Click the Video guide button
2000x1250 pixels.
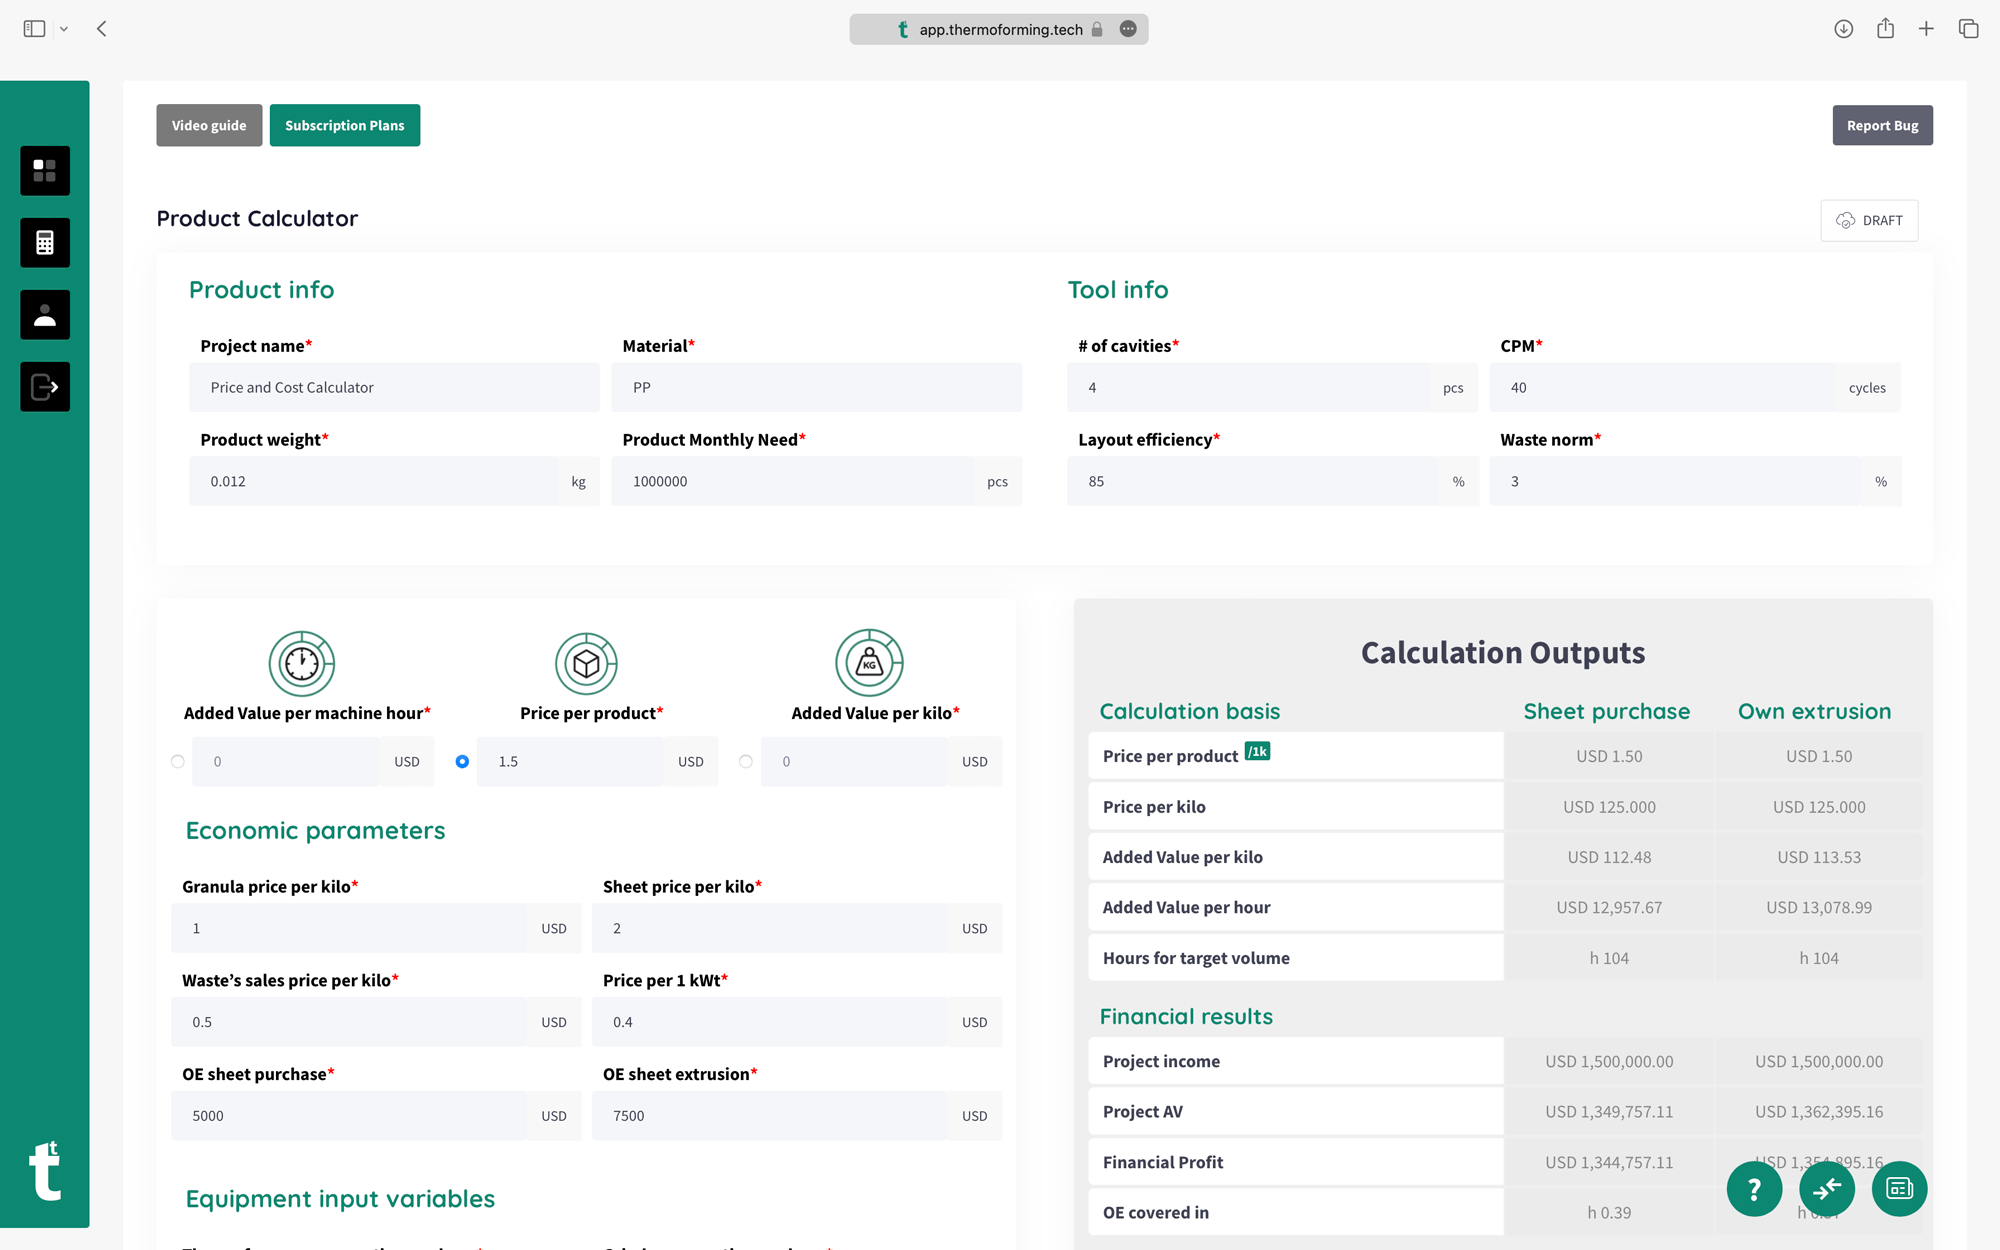(209, 126)
